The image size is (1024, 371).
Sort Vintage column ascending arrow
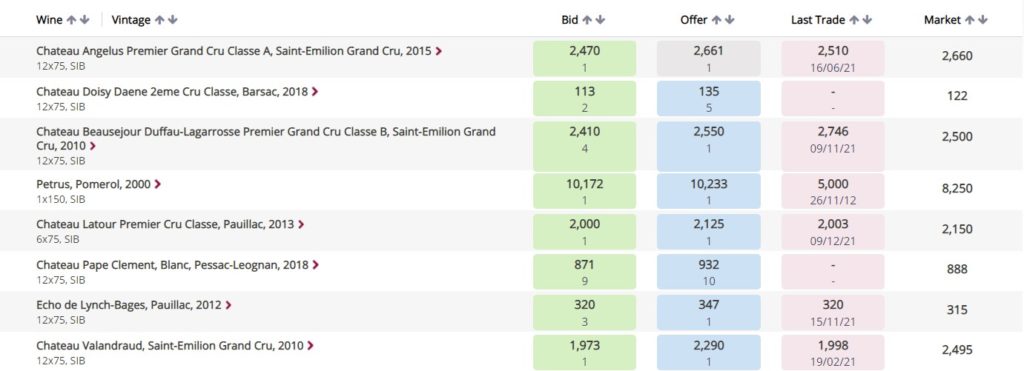pos(159,20)
